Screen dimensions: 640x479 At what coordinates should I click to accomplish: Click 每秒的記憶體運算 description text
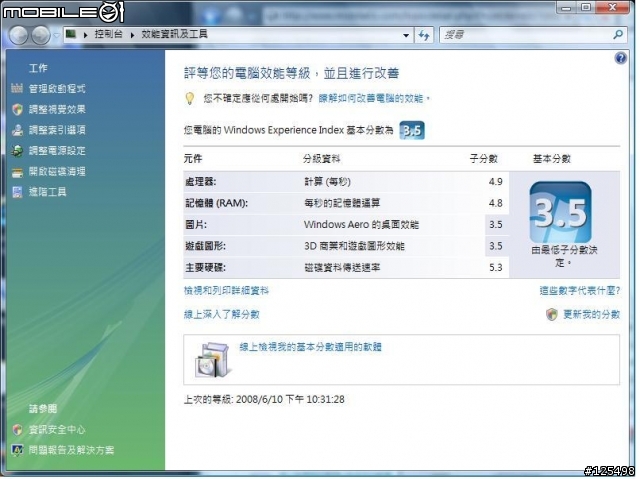pyautogui.click(x=342, y=203)
